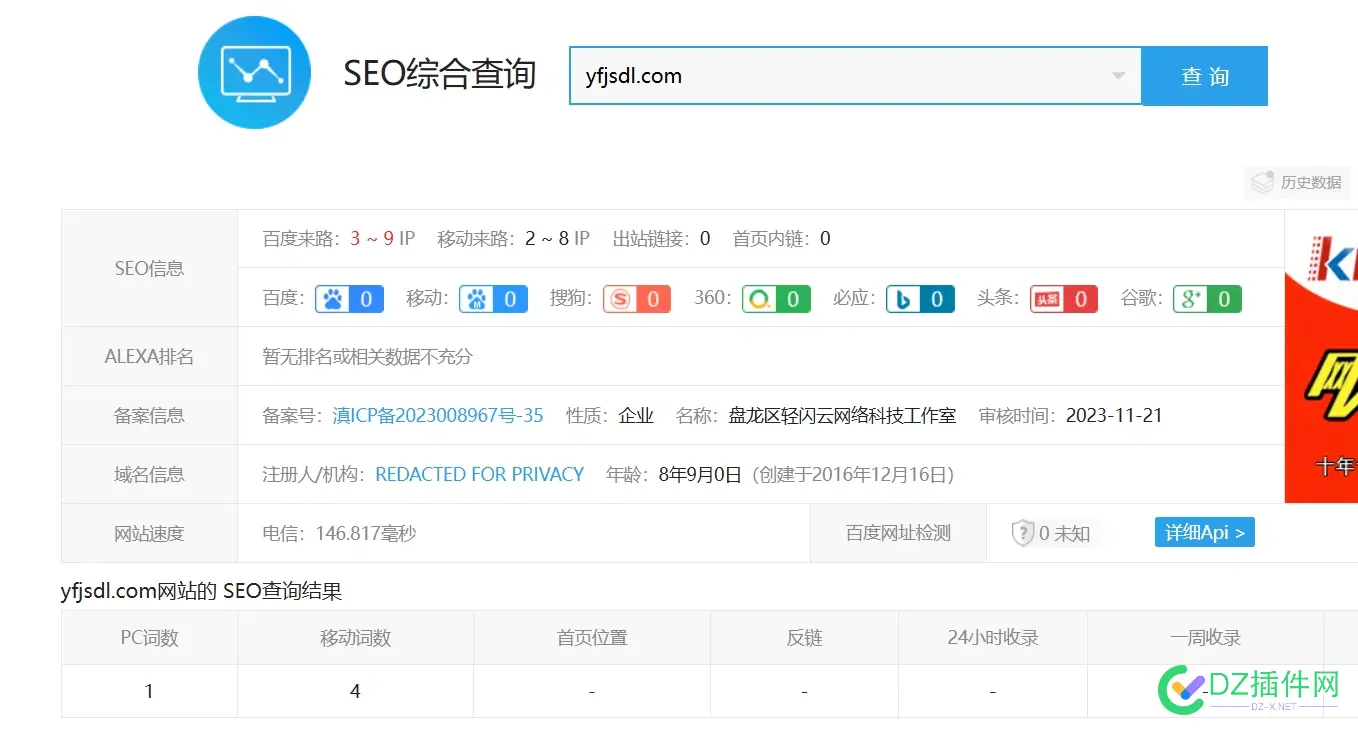Screen dimensions: 1358x730
Task: Open the 详细Api details button
Action: pos(1204,532)
